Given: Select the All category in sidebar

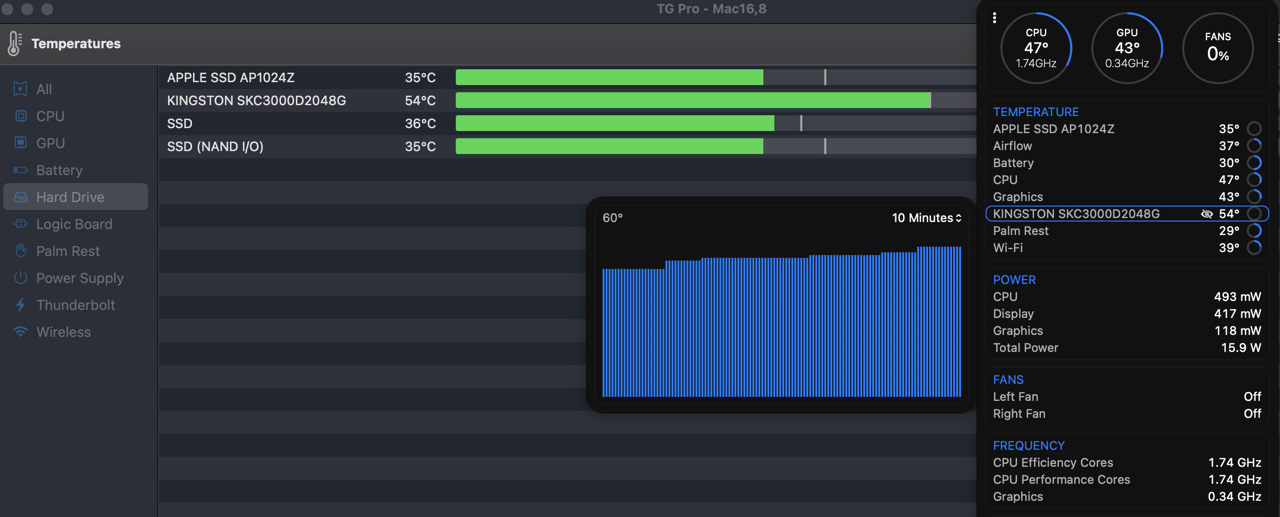Looking at the screenshot, I should click(x=43, y=89).
